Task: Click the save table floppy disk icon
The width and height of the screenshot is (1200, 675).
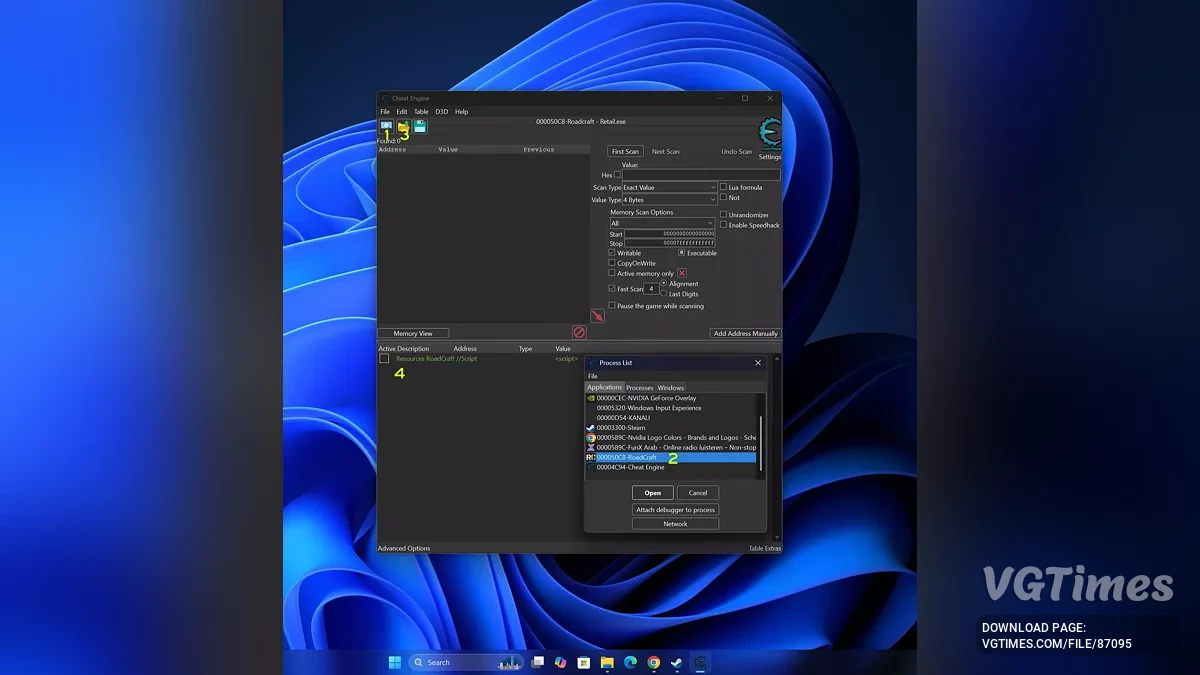Action: (420, 127)
